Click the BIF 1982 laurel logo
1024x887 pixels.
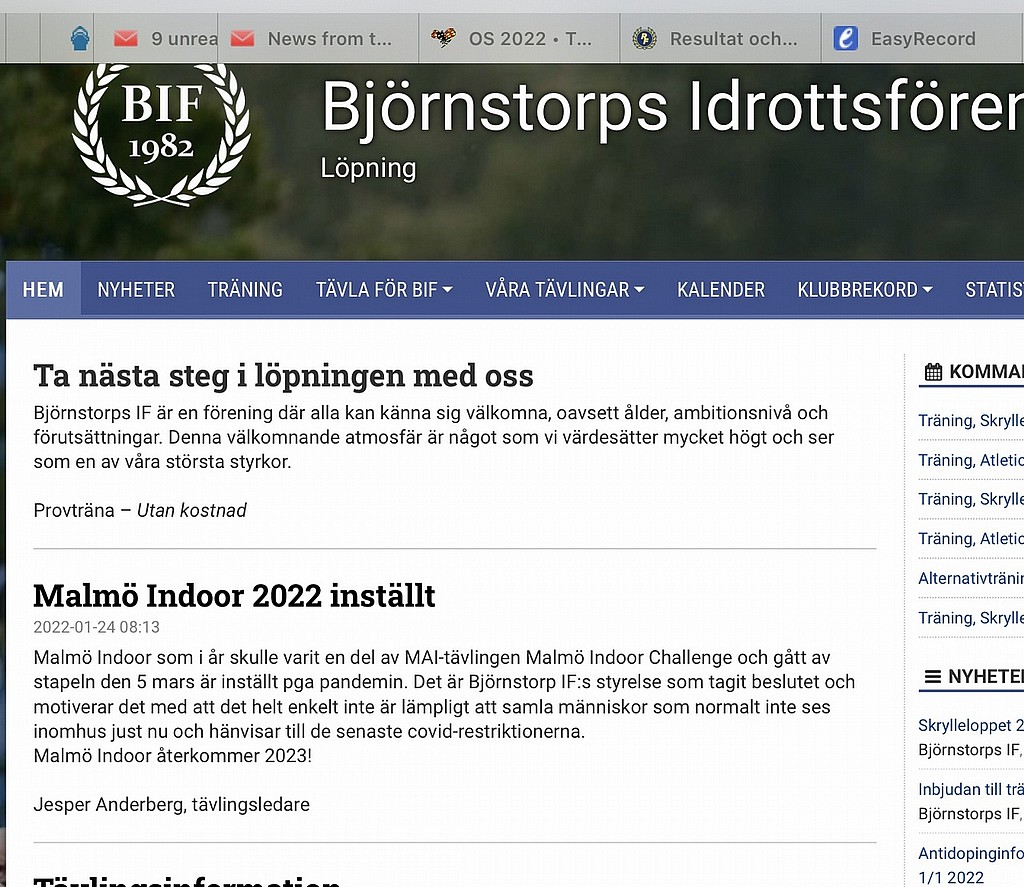coord(161,134)
